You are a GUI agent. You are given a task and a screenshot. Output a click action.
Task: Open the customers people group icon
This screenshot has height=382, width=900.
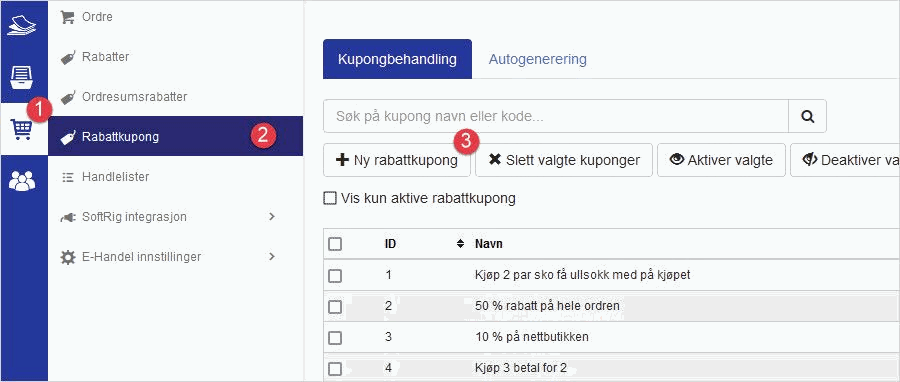[22, 181]
